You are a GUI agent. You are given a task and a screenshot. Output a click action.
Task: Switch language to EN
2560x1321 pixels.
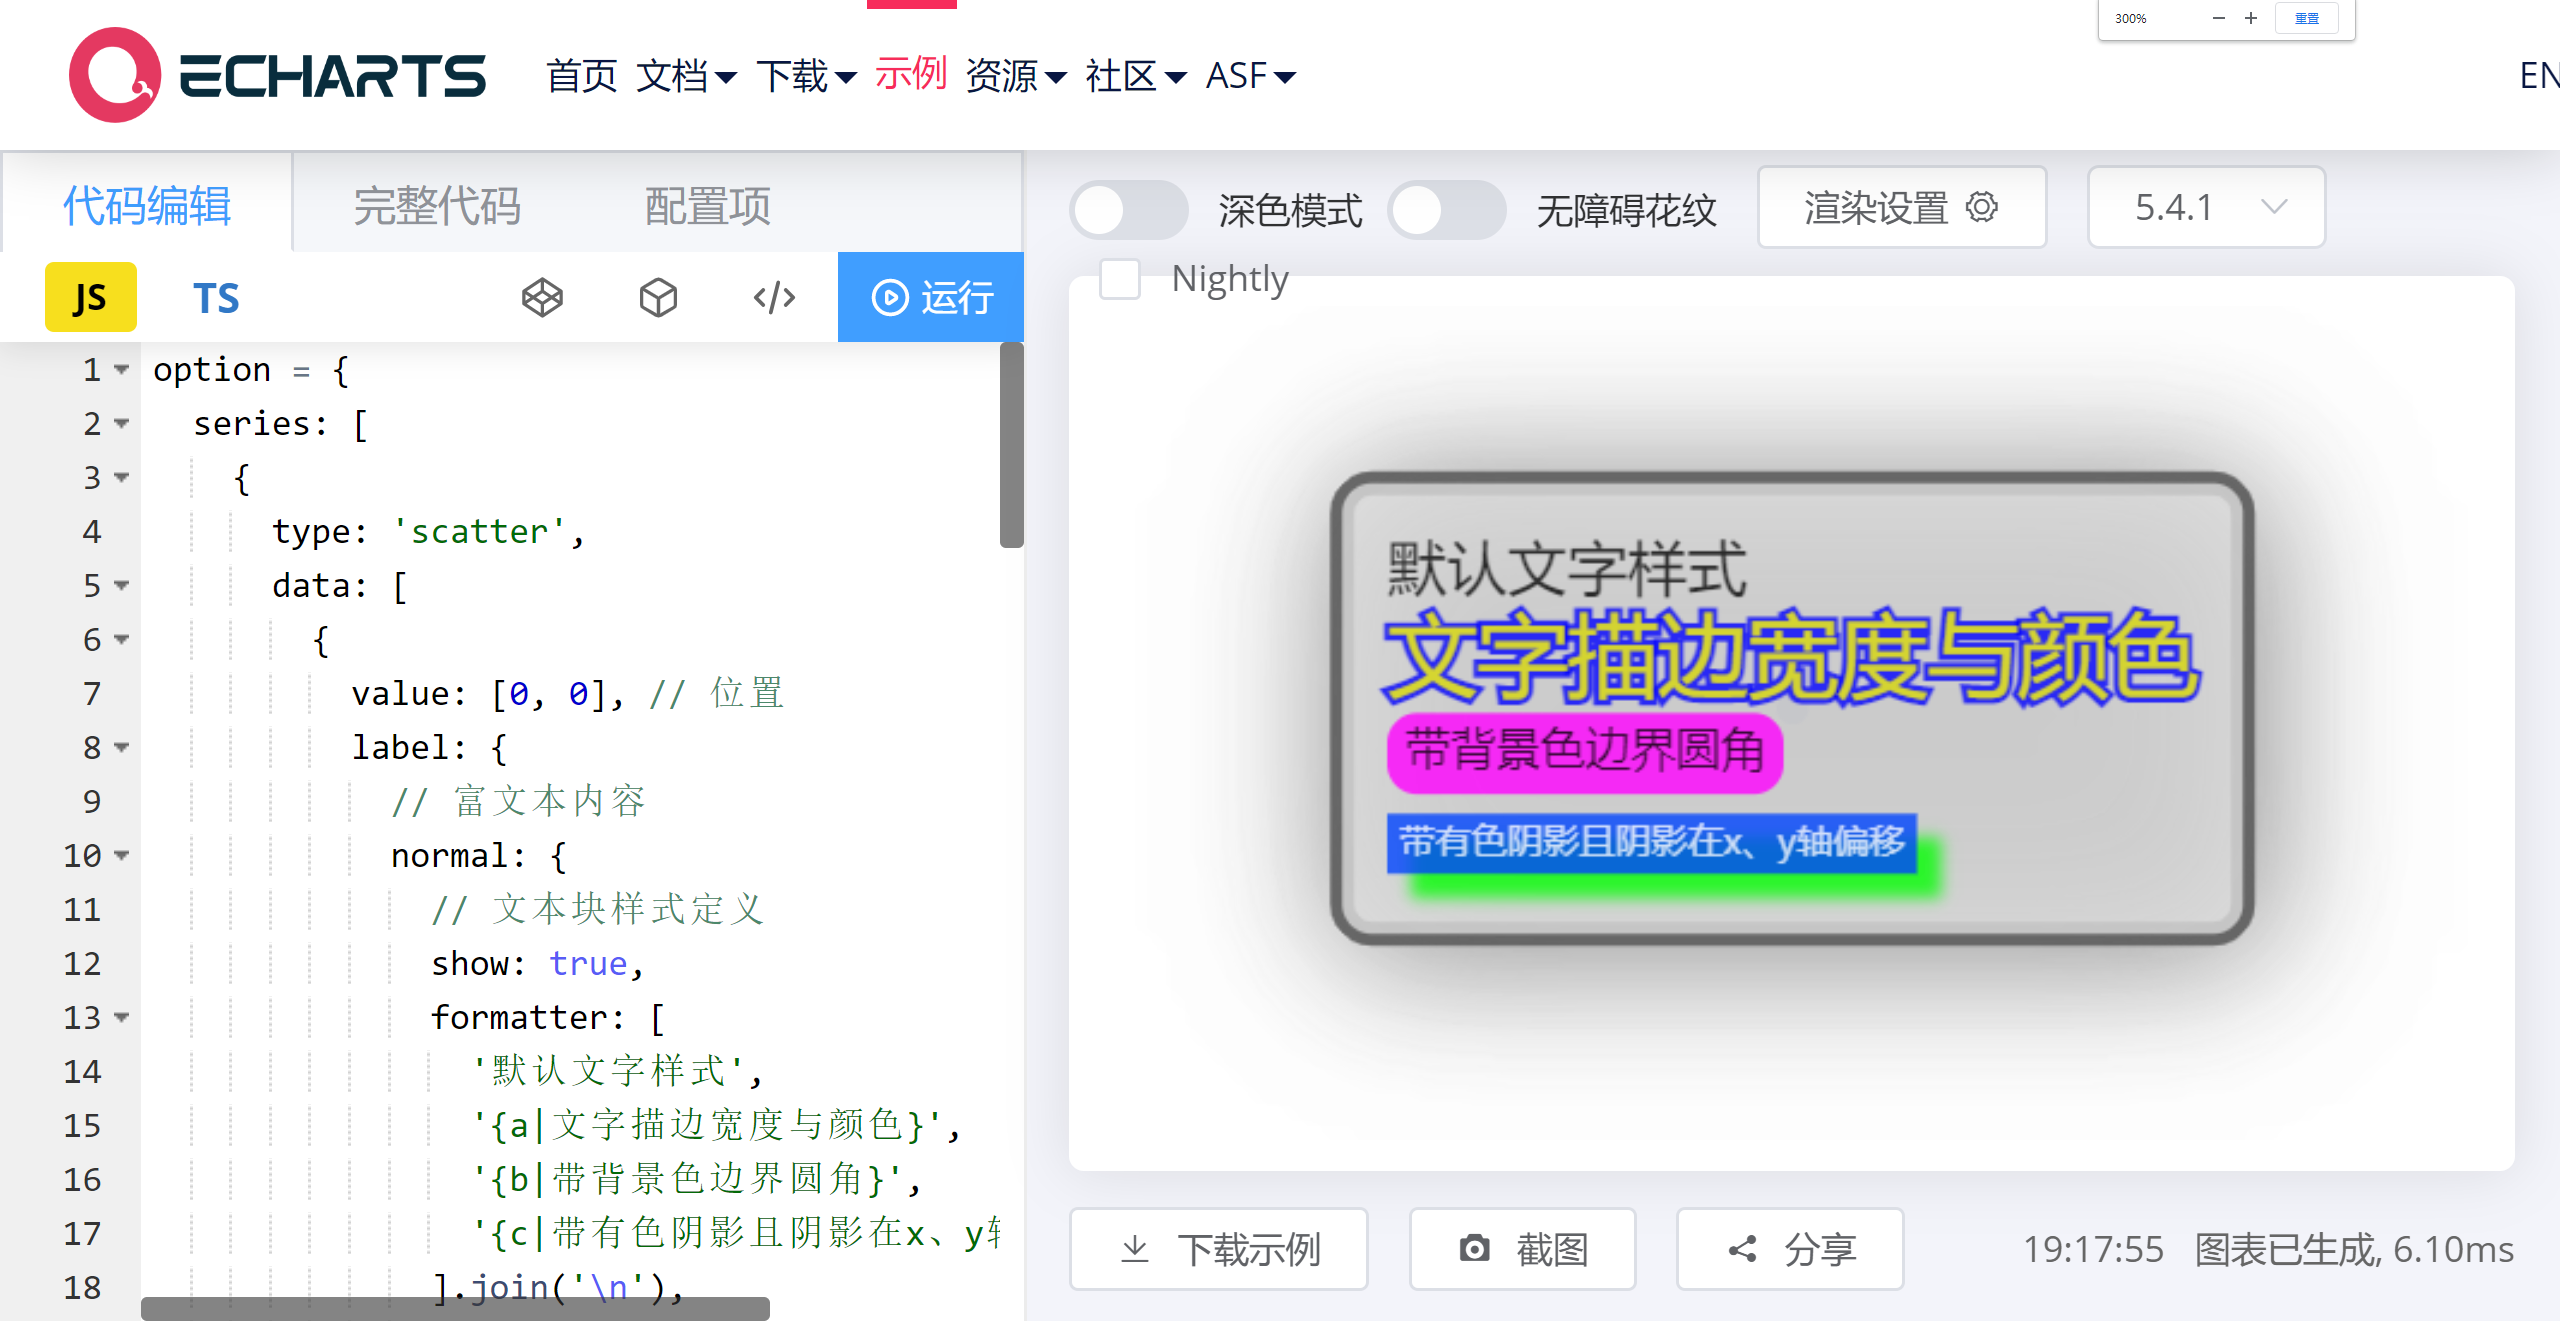coord(2539,76)
